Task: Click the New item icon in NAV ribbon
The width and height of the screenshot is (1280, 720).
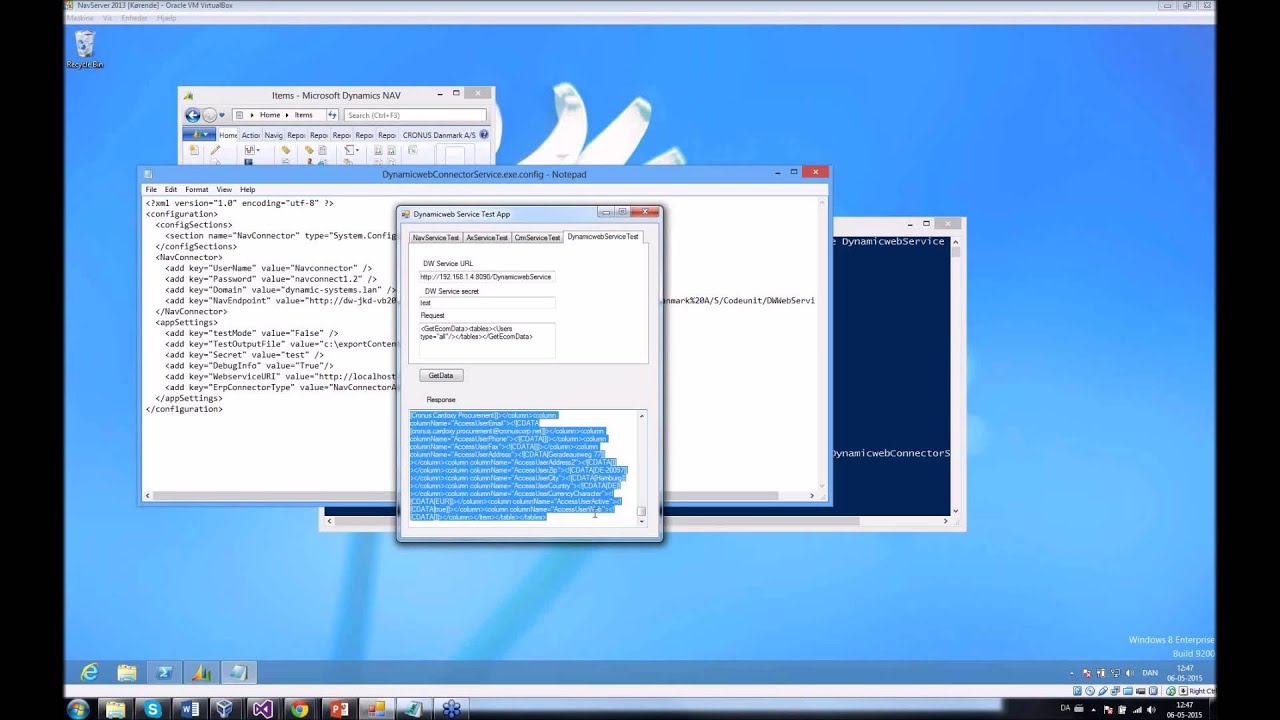Action: tap(194, 151)
